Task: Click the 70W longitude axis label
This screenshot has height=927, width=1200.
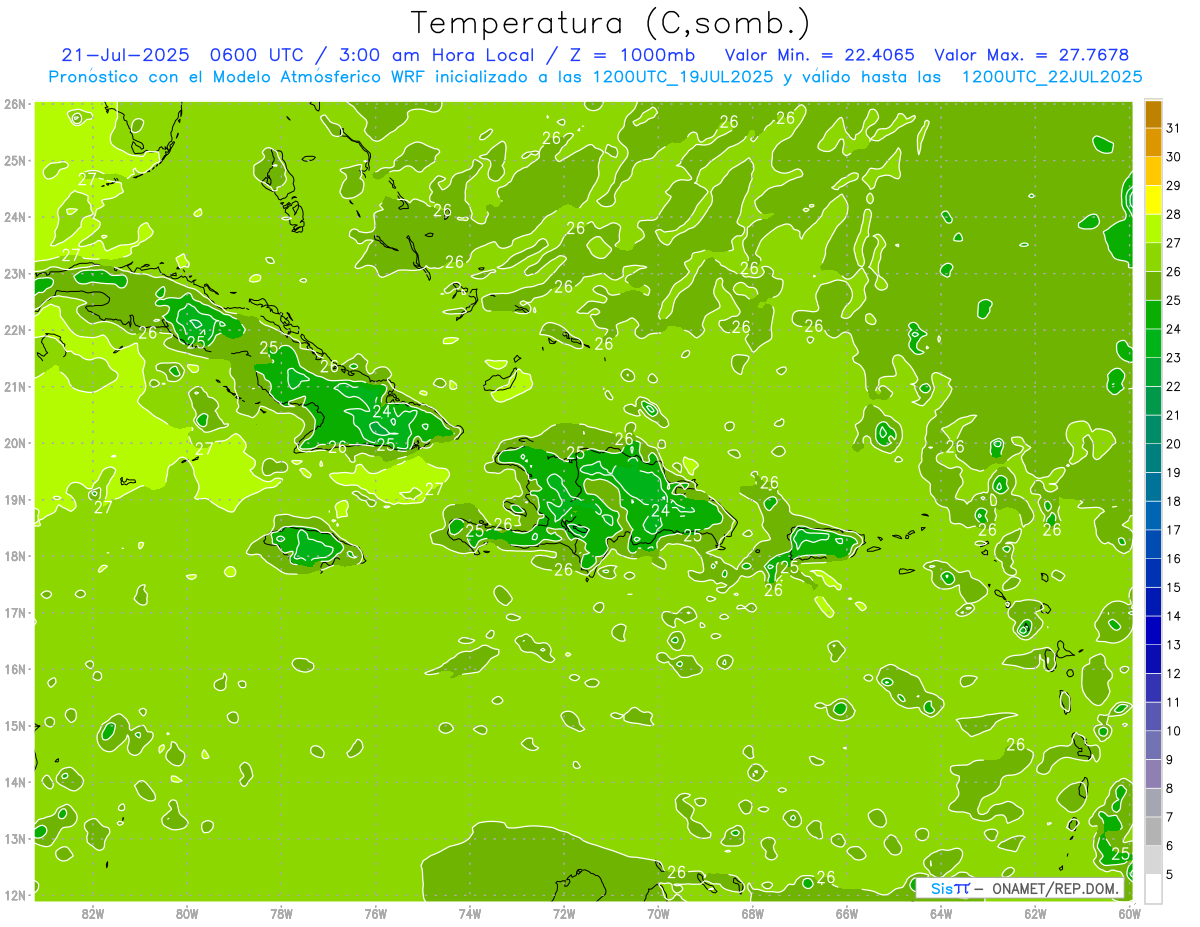Action: click(658, 912)
